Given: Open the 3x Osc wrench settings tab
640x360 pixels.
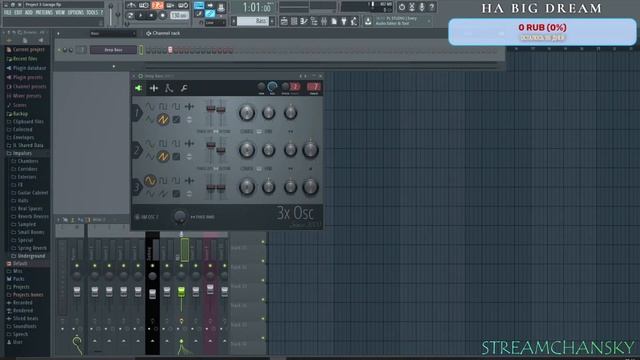Looking at the screenshot, I should click(184, 88).
